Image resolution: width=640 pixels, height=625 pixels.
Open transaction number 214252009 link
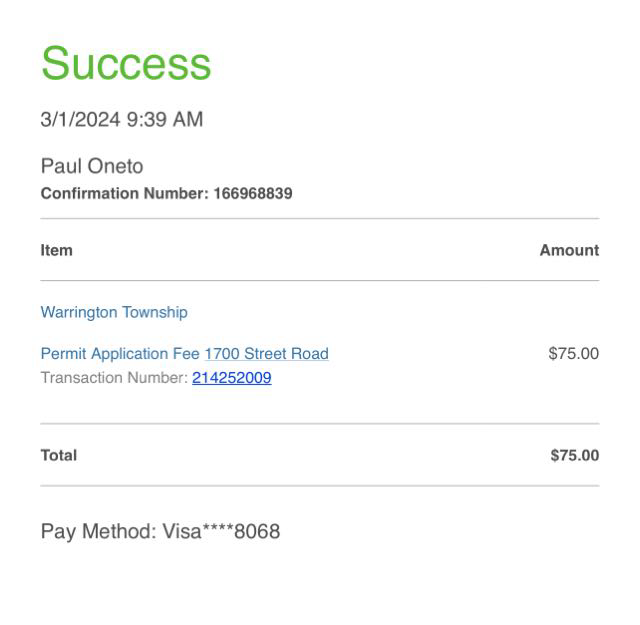pos(231,378)
